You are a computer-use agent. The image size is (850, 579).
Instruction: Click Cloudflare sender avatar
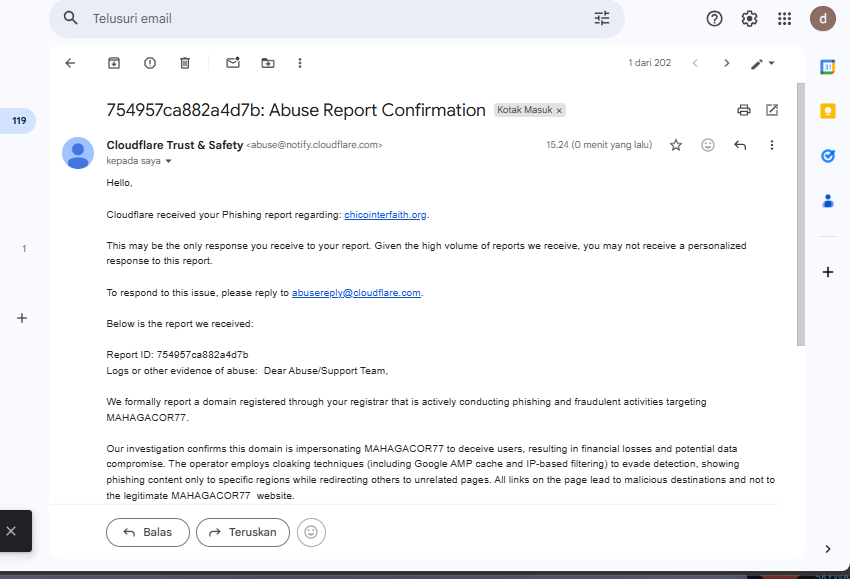pos(78,153)
